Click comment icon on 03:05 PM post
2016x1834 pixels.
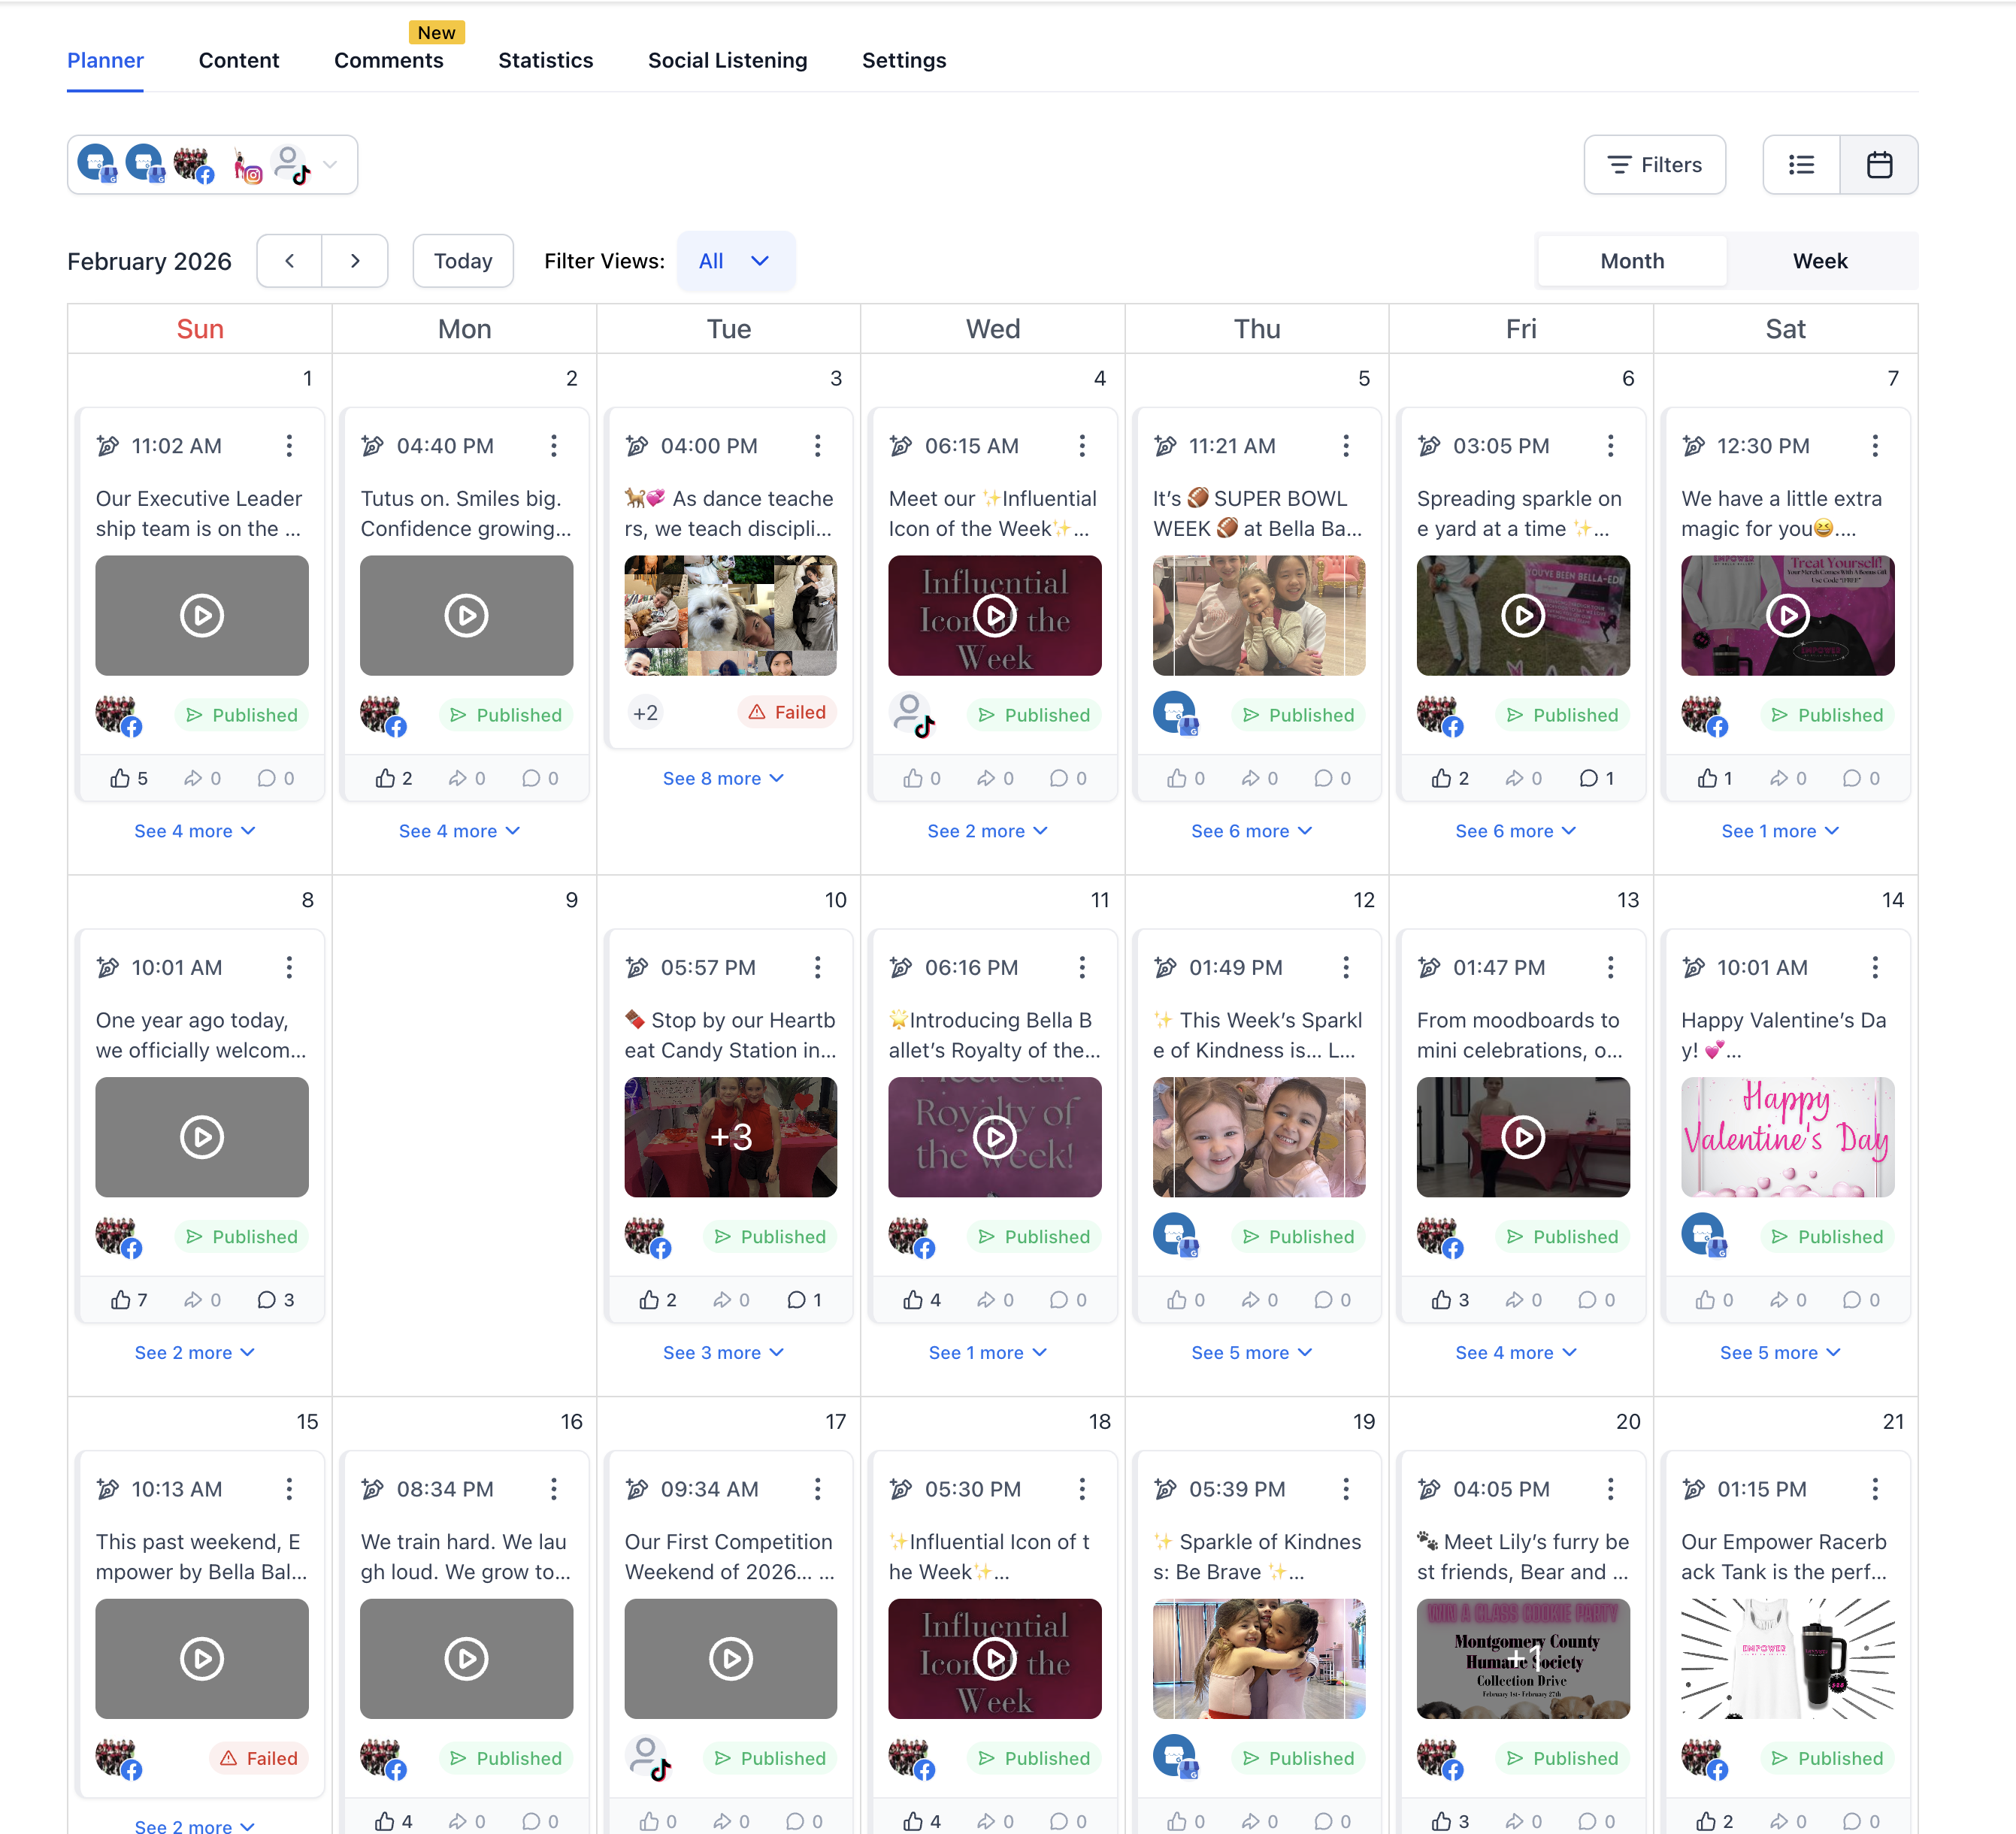click(x=1588, y=778)
